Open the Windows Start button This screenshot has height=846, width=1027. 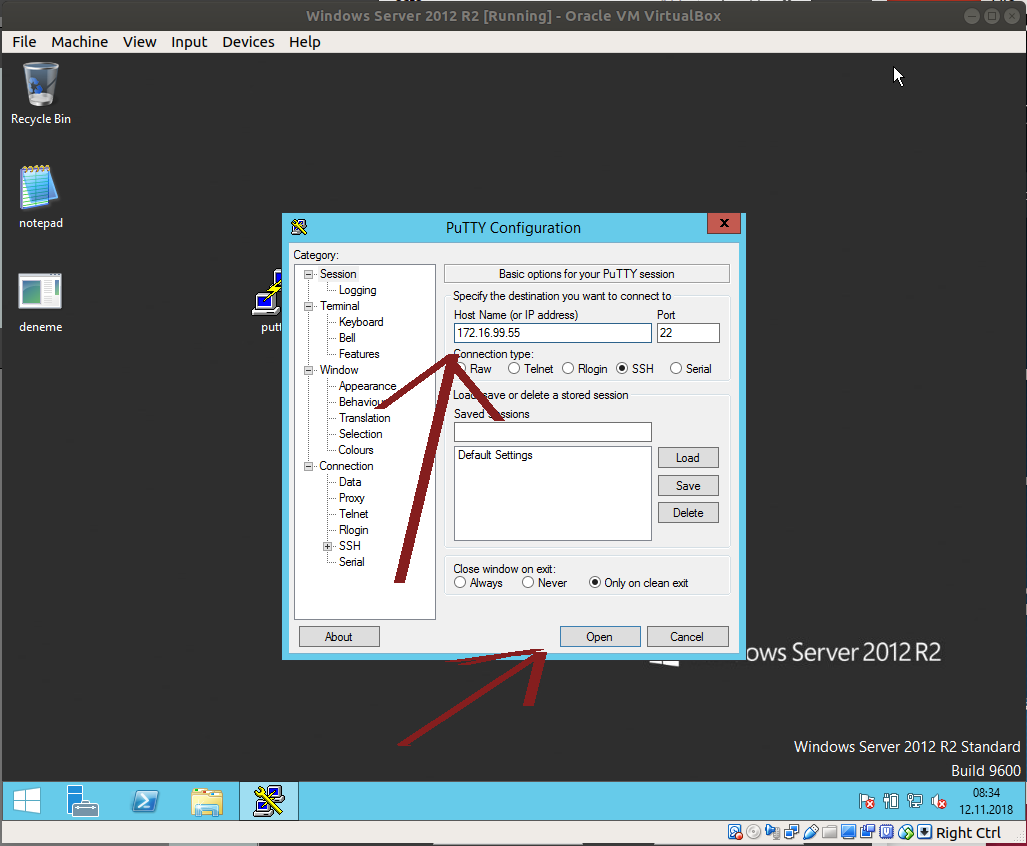[27, 801]
